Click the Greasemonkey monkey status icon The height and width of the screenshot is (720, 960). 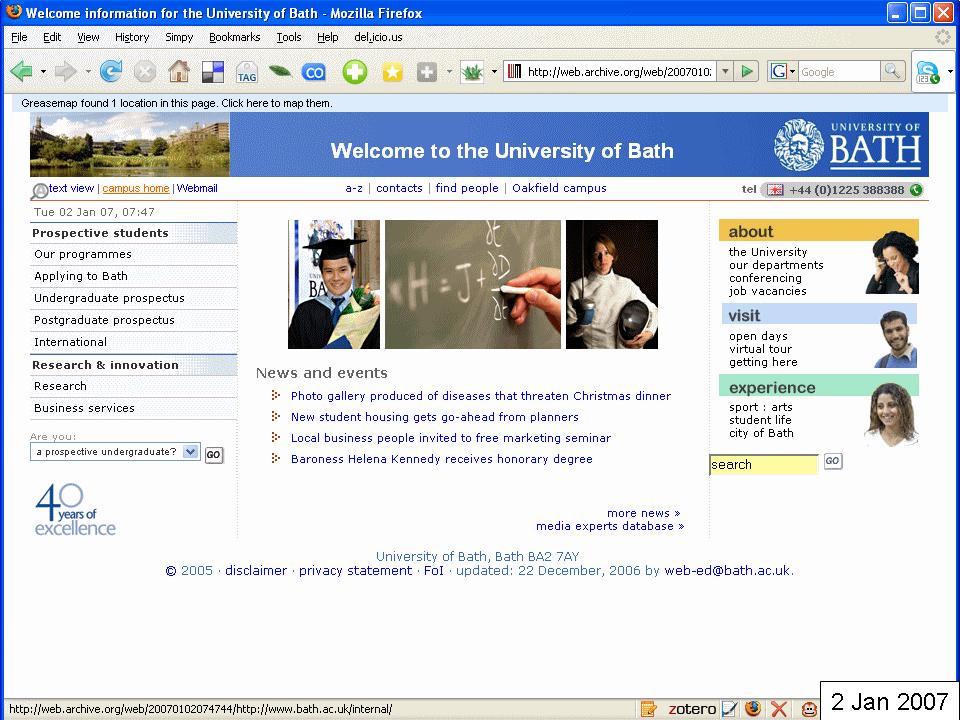point(809,710)
